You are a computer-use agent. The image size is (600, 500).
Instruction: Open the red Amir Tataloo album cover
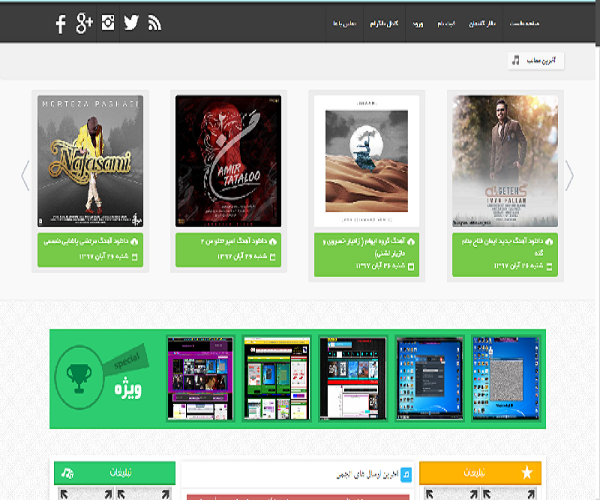[x=228, y=161]
